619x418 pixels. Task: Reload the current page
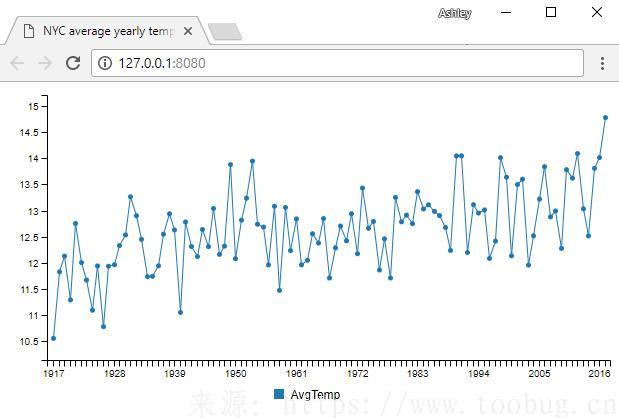point(73,63)
